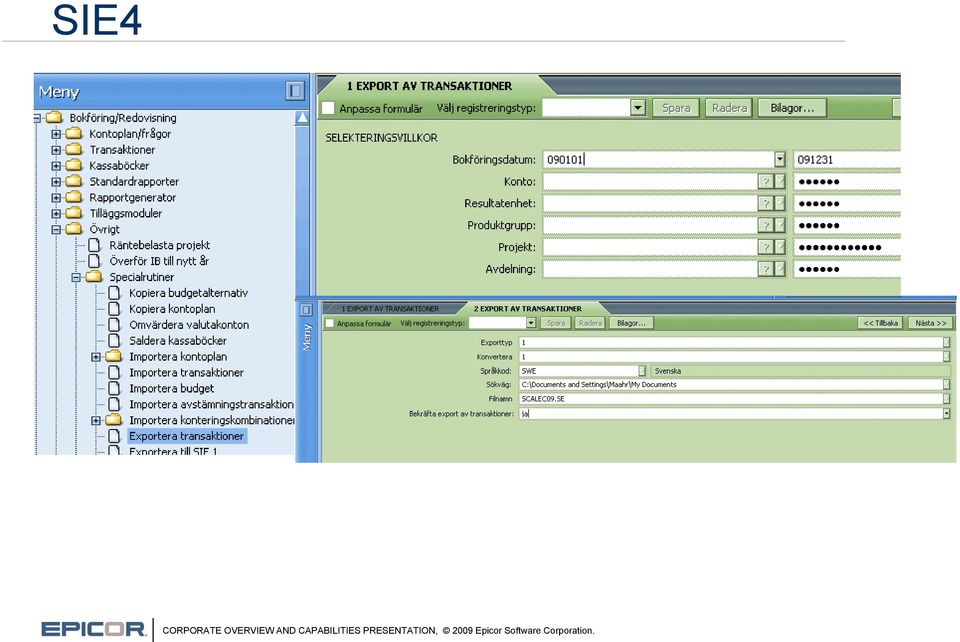Click the Konvertera input field
This screenshot has height=642, width=960.
click(731, 357)
